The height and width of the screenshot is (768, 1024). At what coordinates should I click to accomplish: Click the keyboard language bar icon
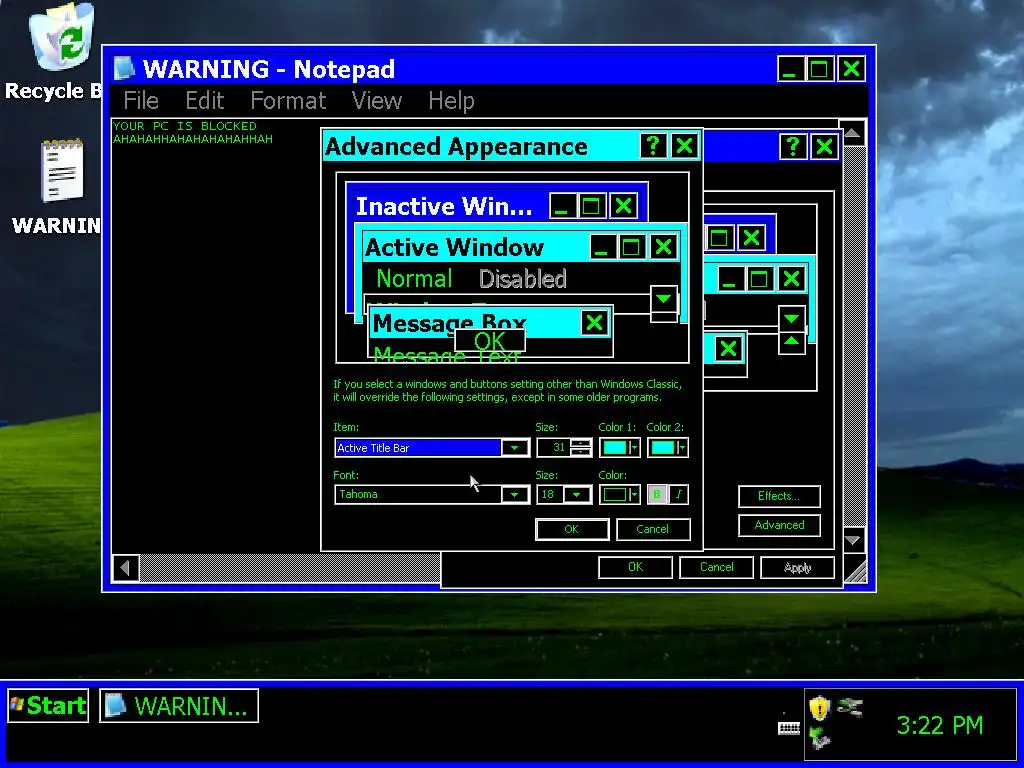point(789,728)
